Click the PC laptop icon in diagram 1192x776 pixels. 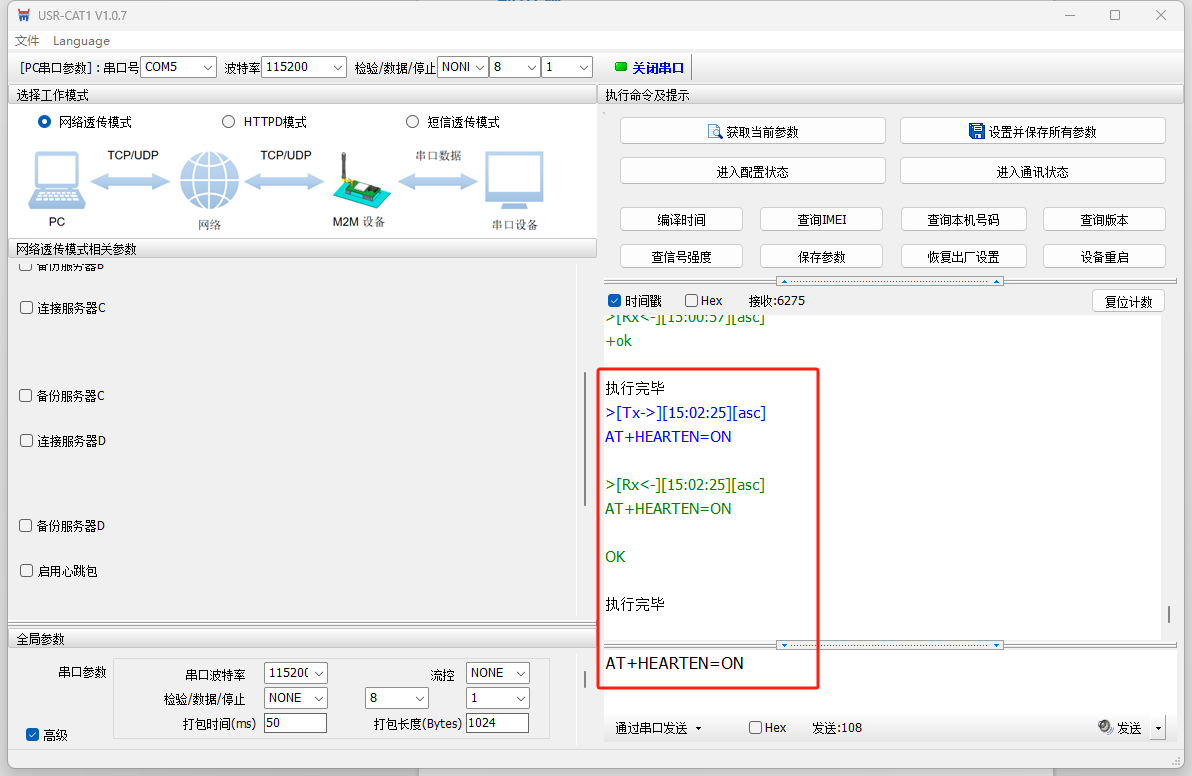(x=57, y=181)
